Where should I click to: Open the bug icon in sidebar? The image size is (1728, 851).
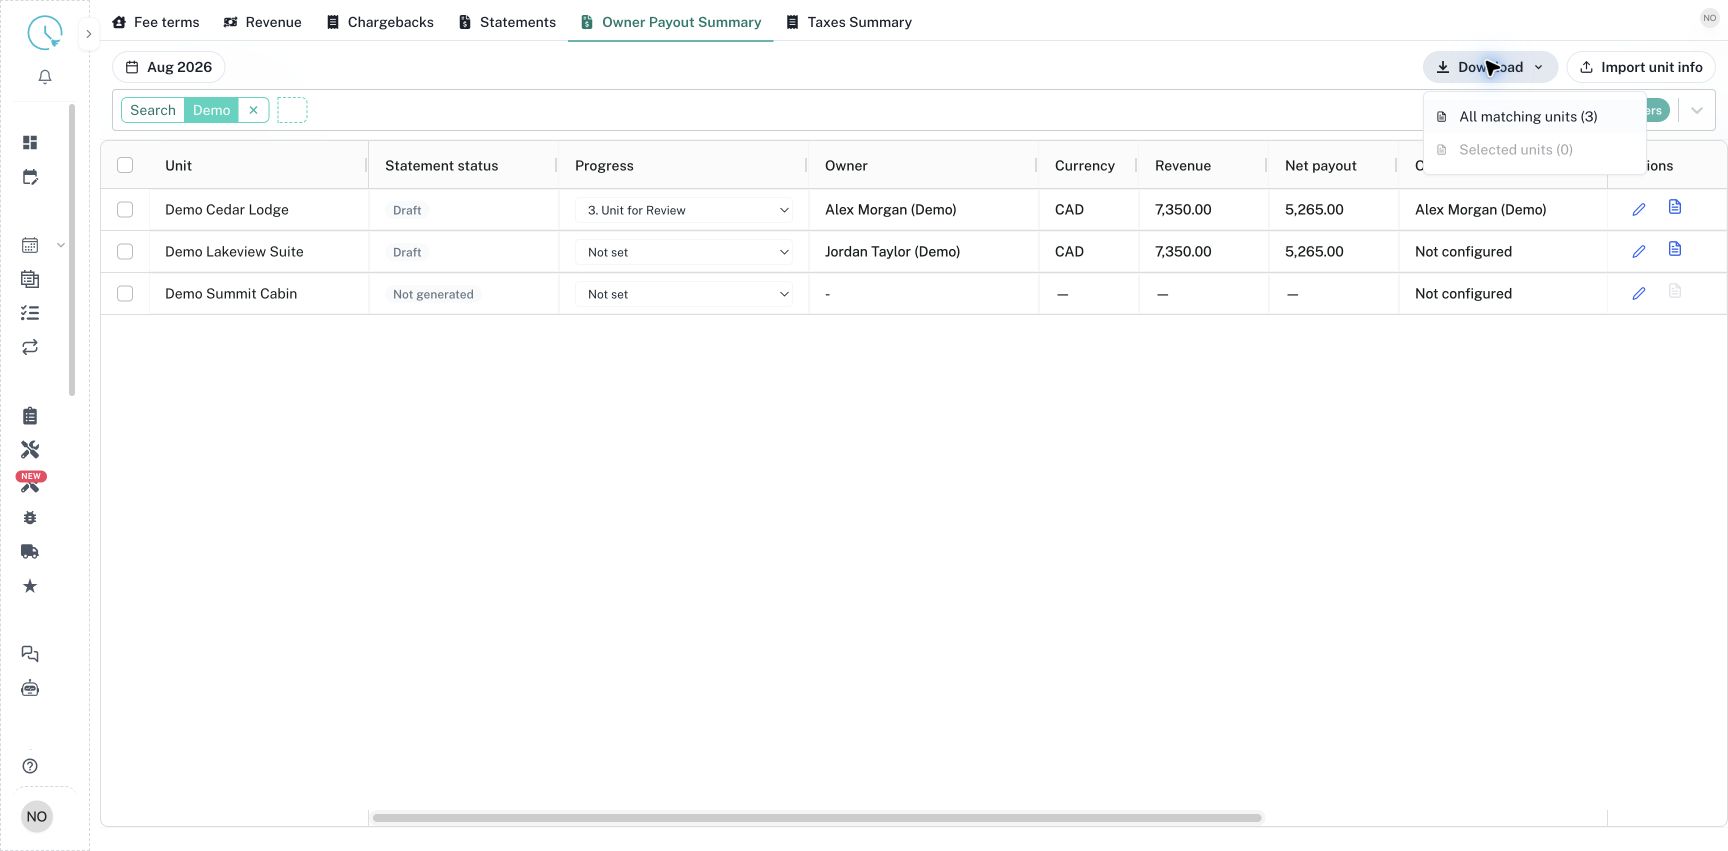coord(30,518)
